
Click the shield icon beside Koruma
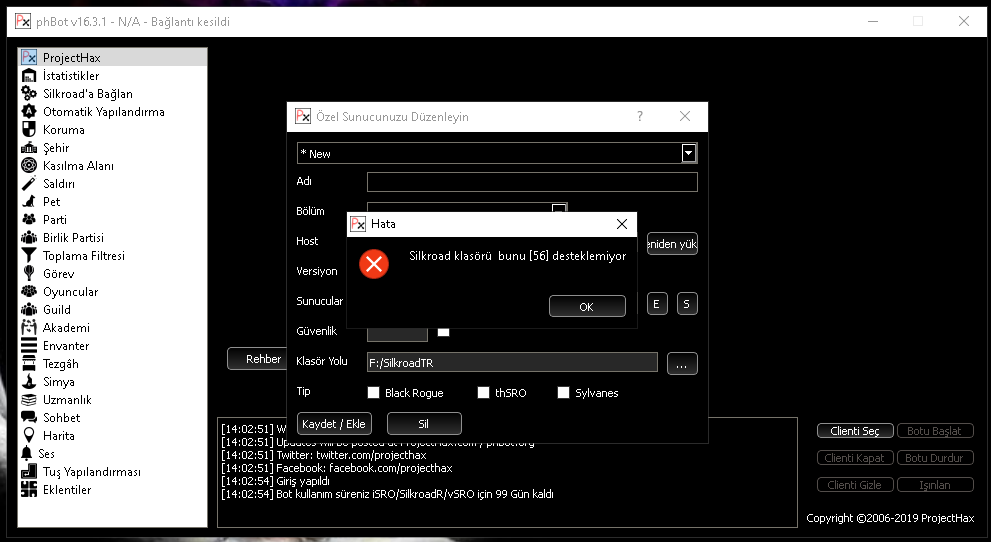coord(29,130)
